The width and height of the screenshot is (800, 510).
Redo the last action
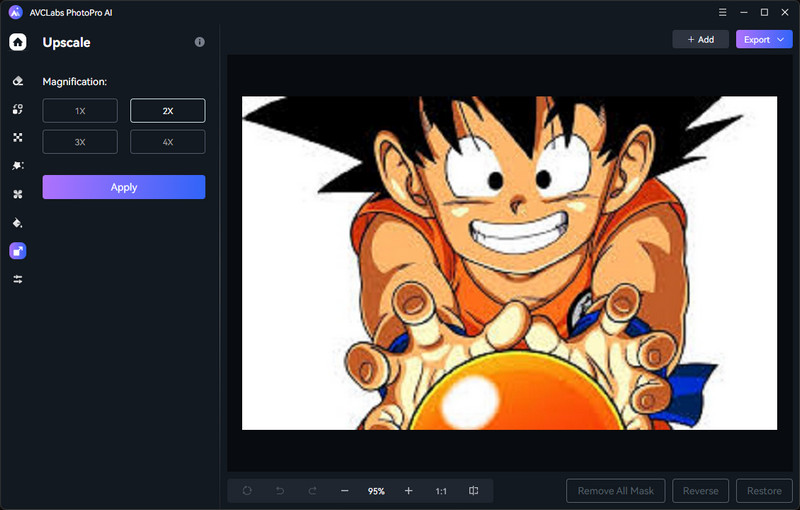tap(312, 491)
